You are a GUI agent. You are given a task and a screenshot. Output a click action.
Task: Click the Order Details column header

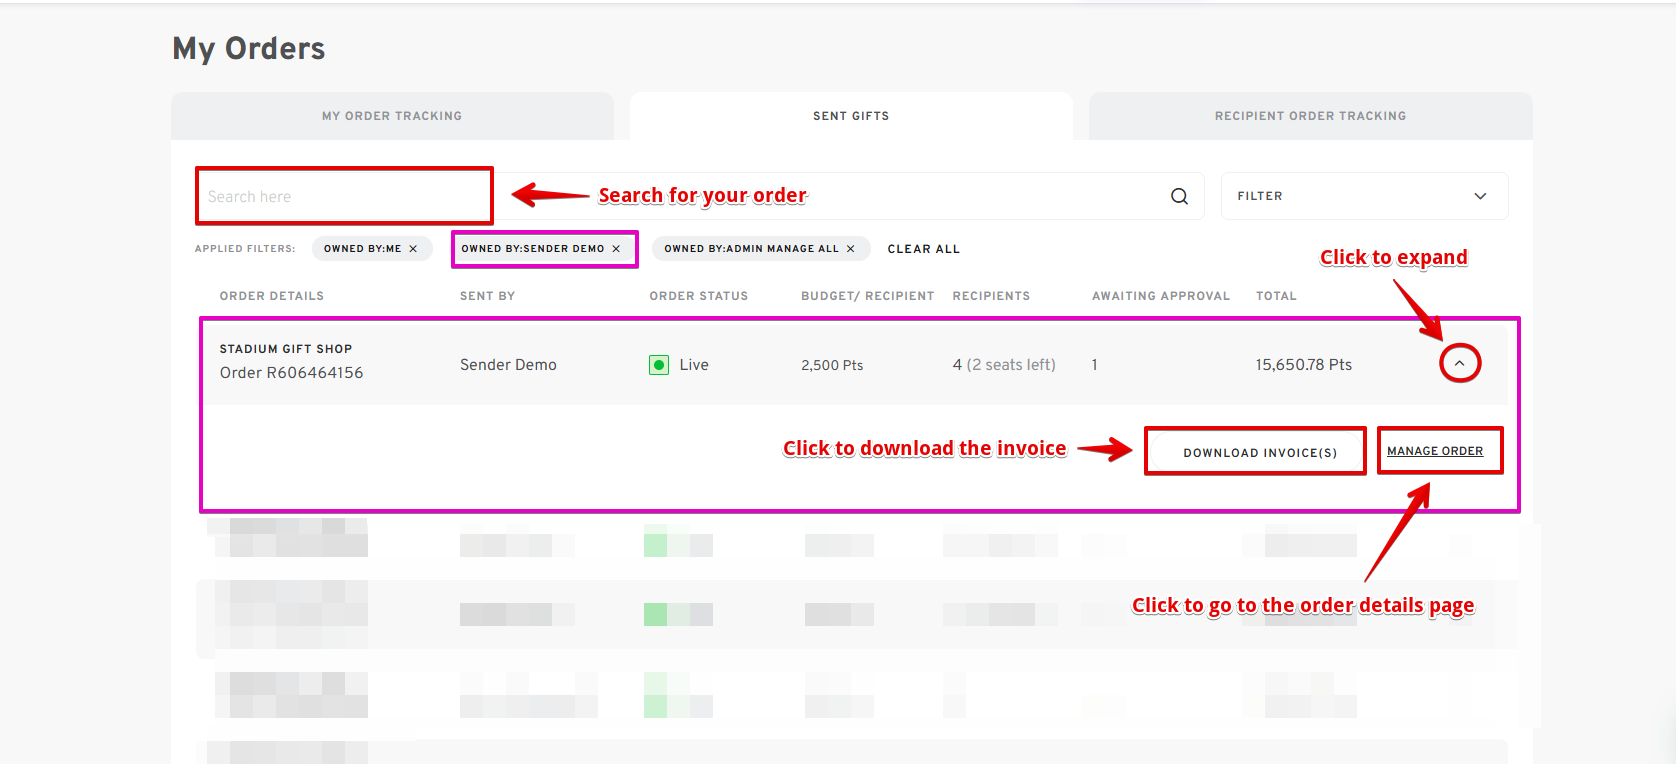272,296
